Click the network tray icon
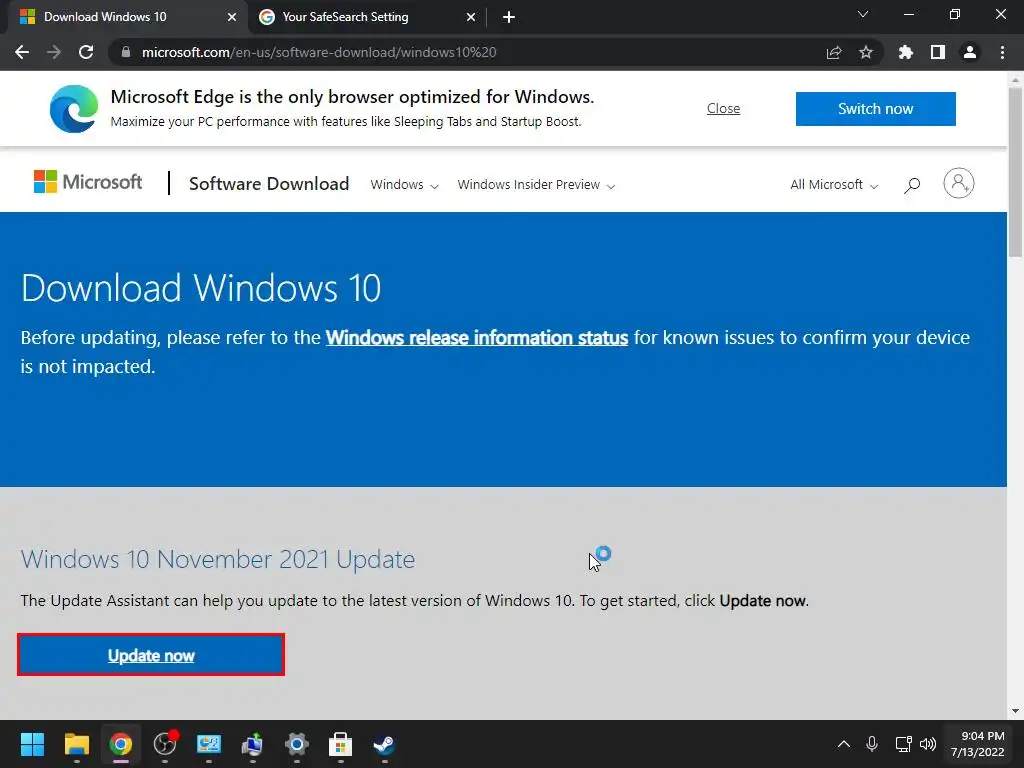Viewport: 1024px width, 768px height. pyautogui.click(x=903, y=744)
